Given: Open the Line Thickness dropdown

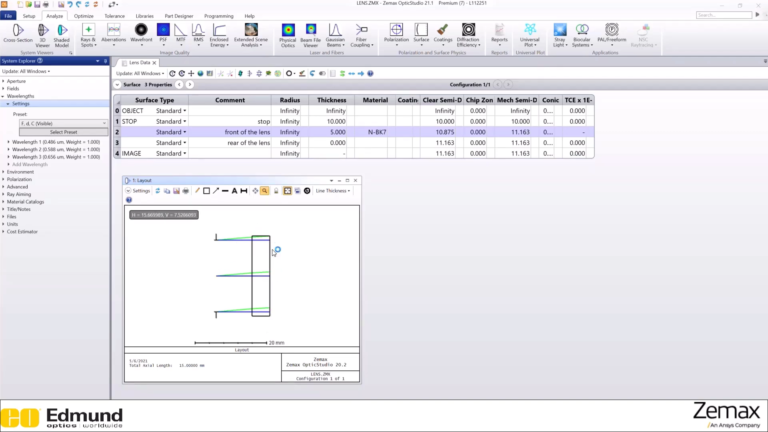Looking at the screenshot, I should (x=333, y=191).
